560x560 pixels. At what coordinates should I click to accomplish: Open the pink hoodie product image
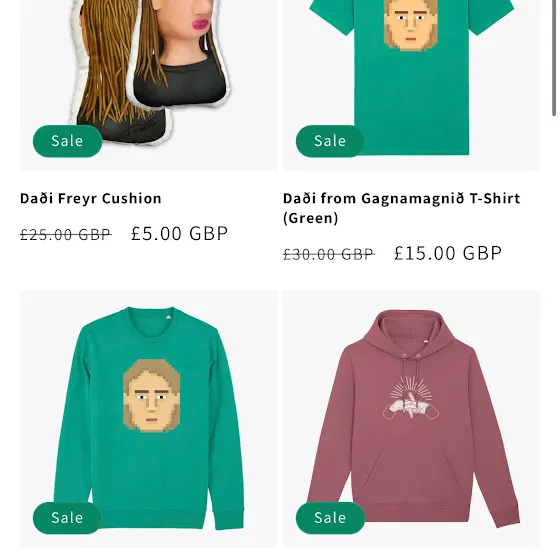(411, 419)
